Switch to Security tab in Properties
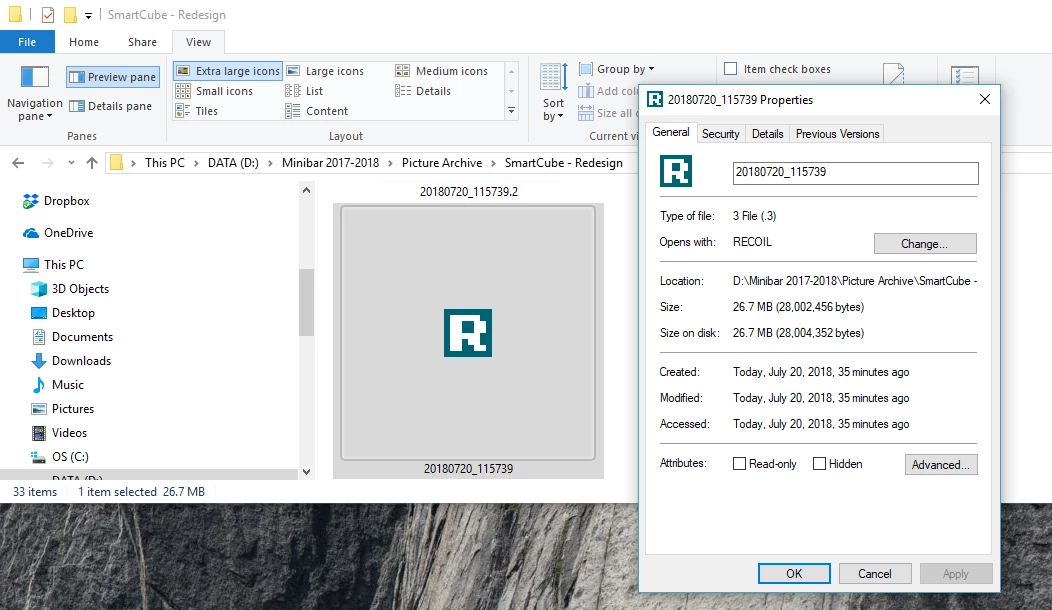 pos(721,134)
